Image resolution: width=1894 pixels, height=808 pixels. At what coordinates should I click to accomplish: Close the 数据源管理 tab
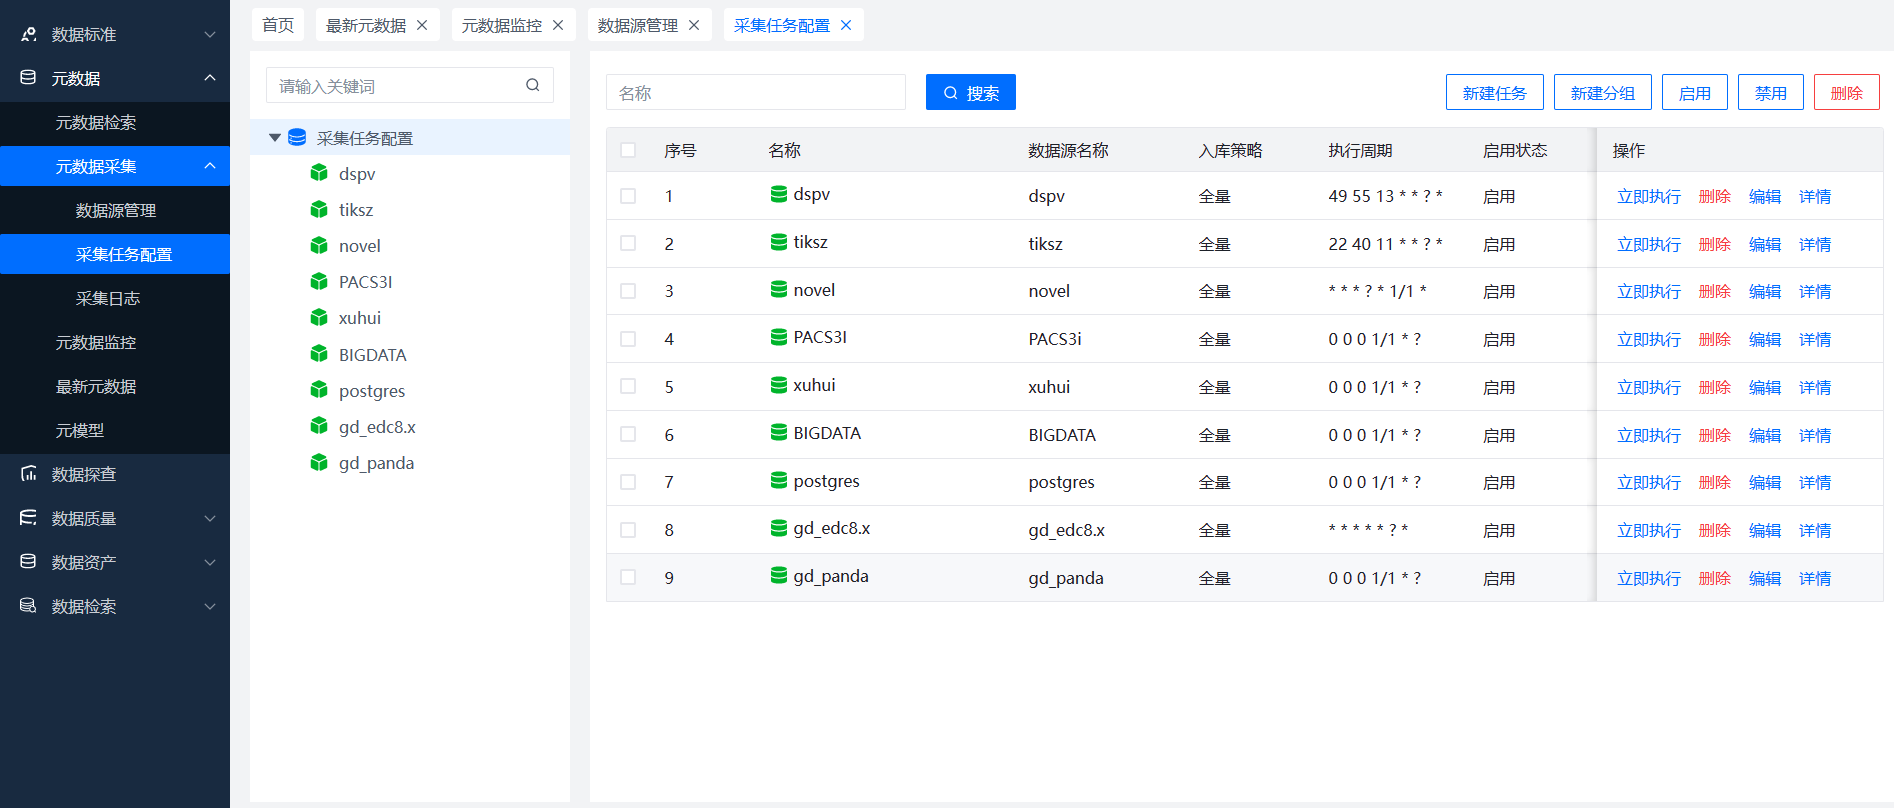pyautogui.click(x=694, y=25)
